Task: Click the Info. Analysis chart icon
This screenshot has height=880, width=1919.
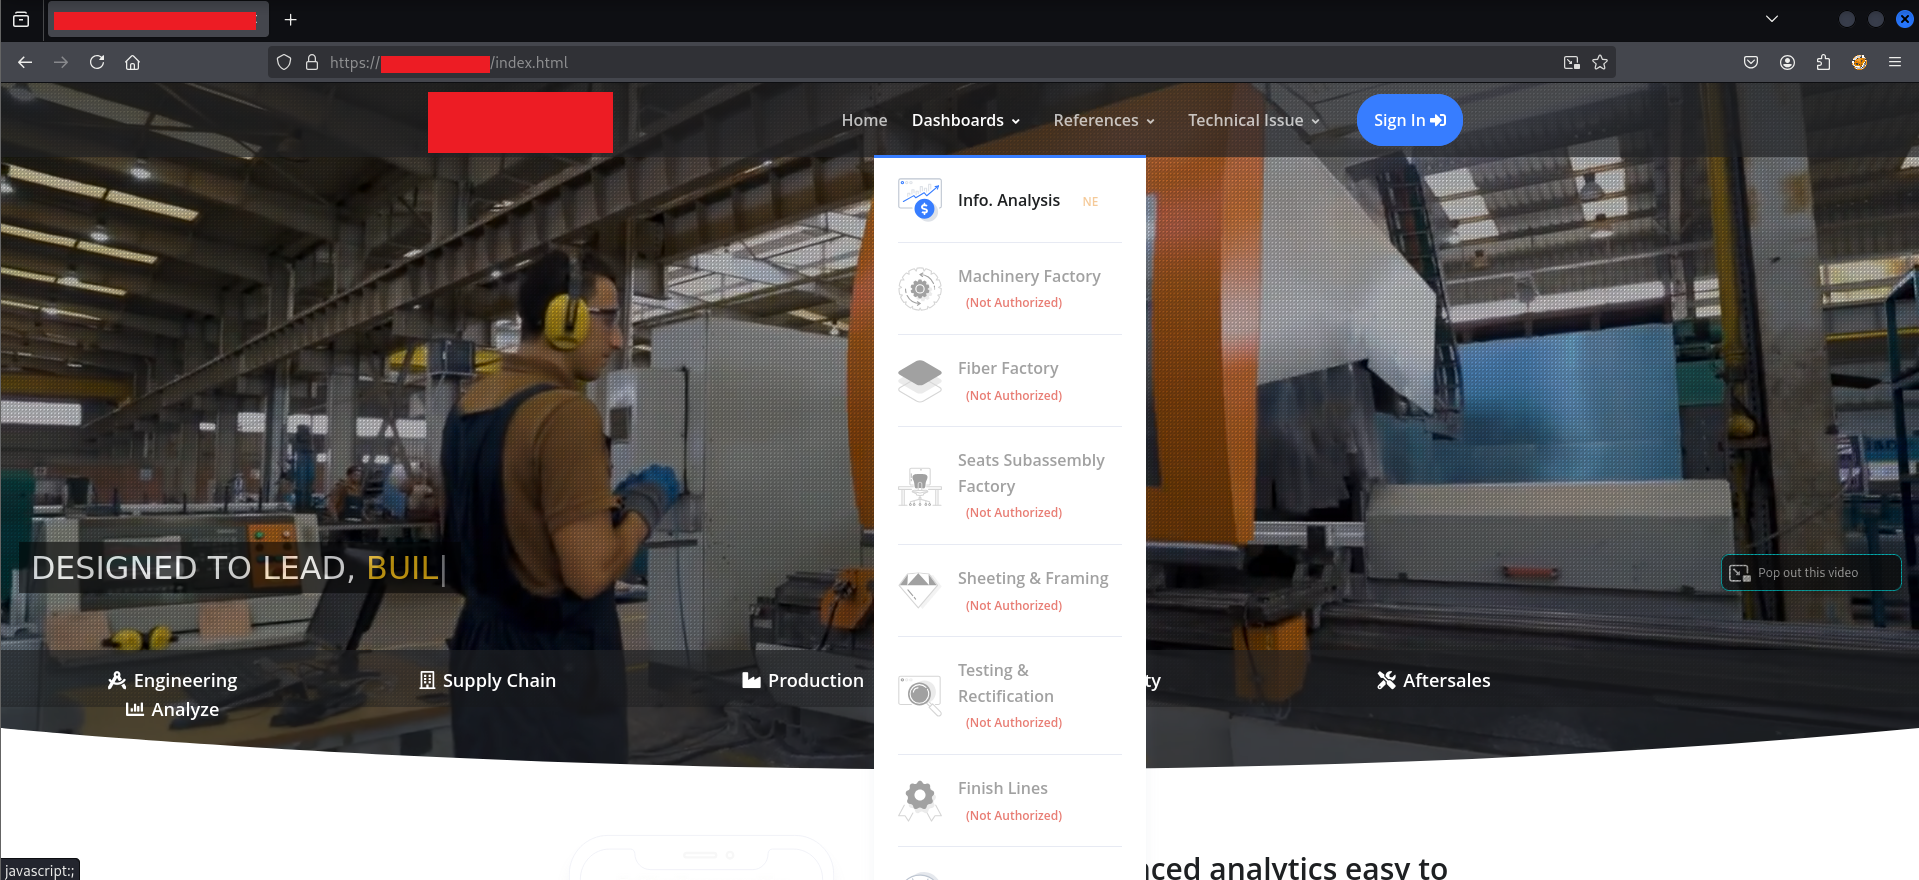Action: pyautogui.click(x=920, y=199)
